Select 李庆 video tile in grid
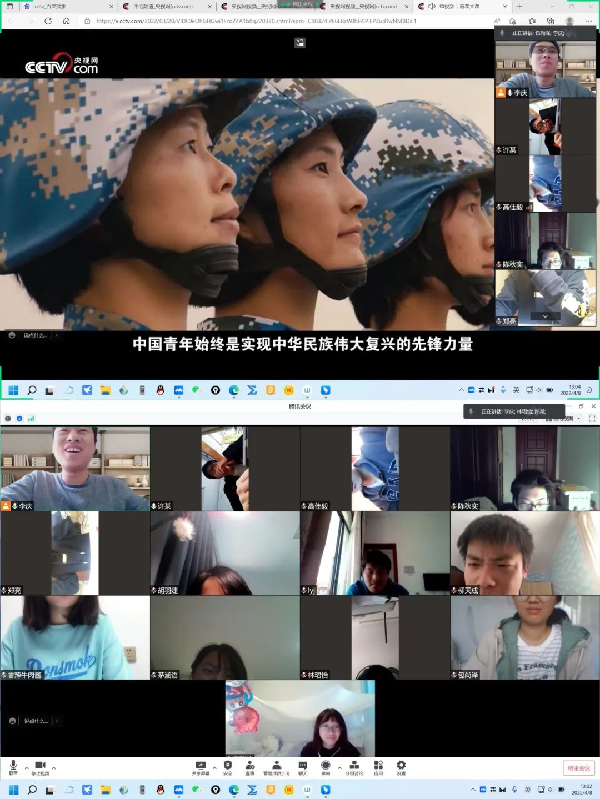Viewport: 600px width, 799px height. pos(75,469)
